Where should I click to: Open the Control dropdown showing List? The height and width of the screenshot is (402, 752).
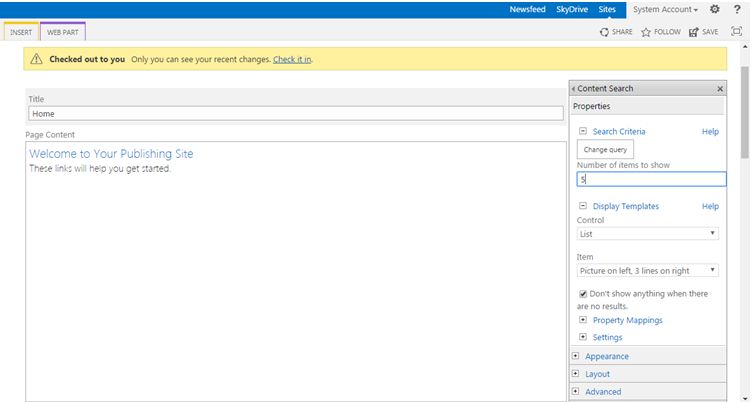(x=647, y=234)
